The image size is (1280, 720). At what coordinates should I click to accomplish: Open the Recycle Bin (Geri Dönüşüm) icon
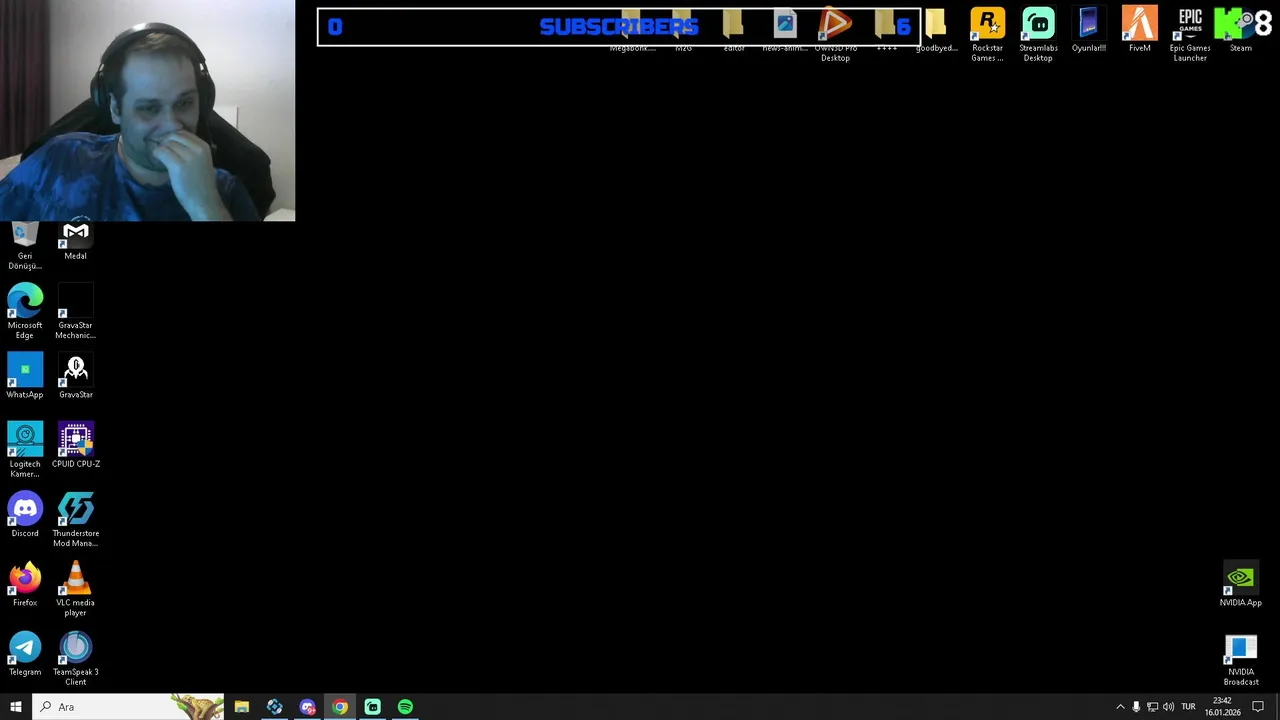point(25,245)
